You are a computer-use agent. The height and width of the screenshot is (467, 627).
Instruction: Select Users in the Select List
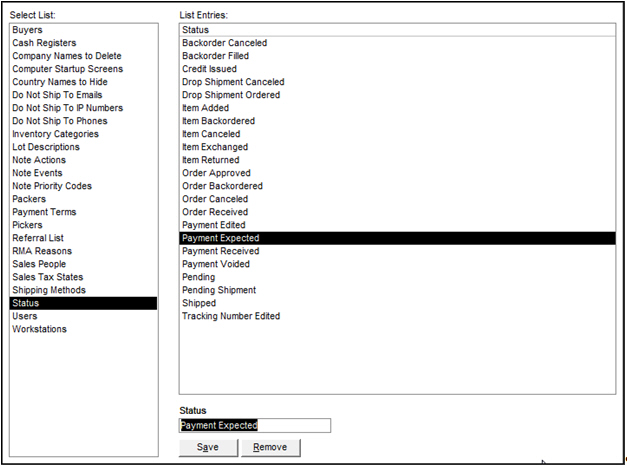[25, 316]
